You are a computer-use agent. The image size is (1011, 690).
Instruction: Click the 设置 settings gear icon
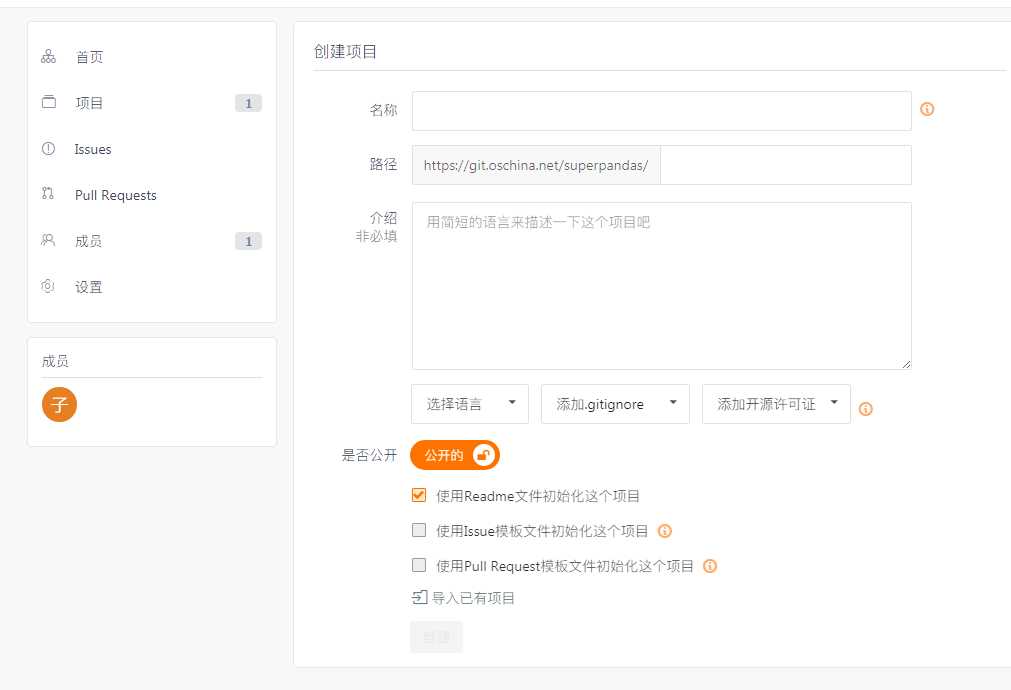click(x=48, y=286)
